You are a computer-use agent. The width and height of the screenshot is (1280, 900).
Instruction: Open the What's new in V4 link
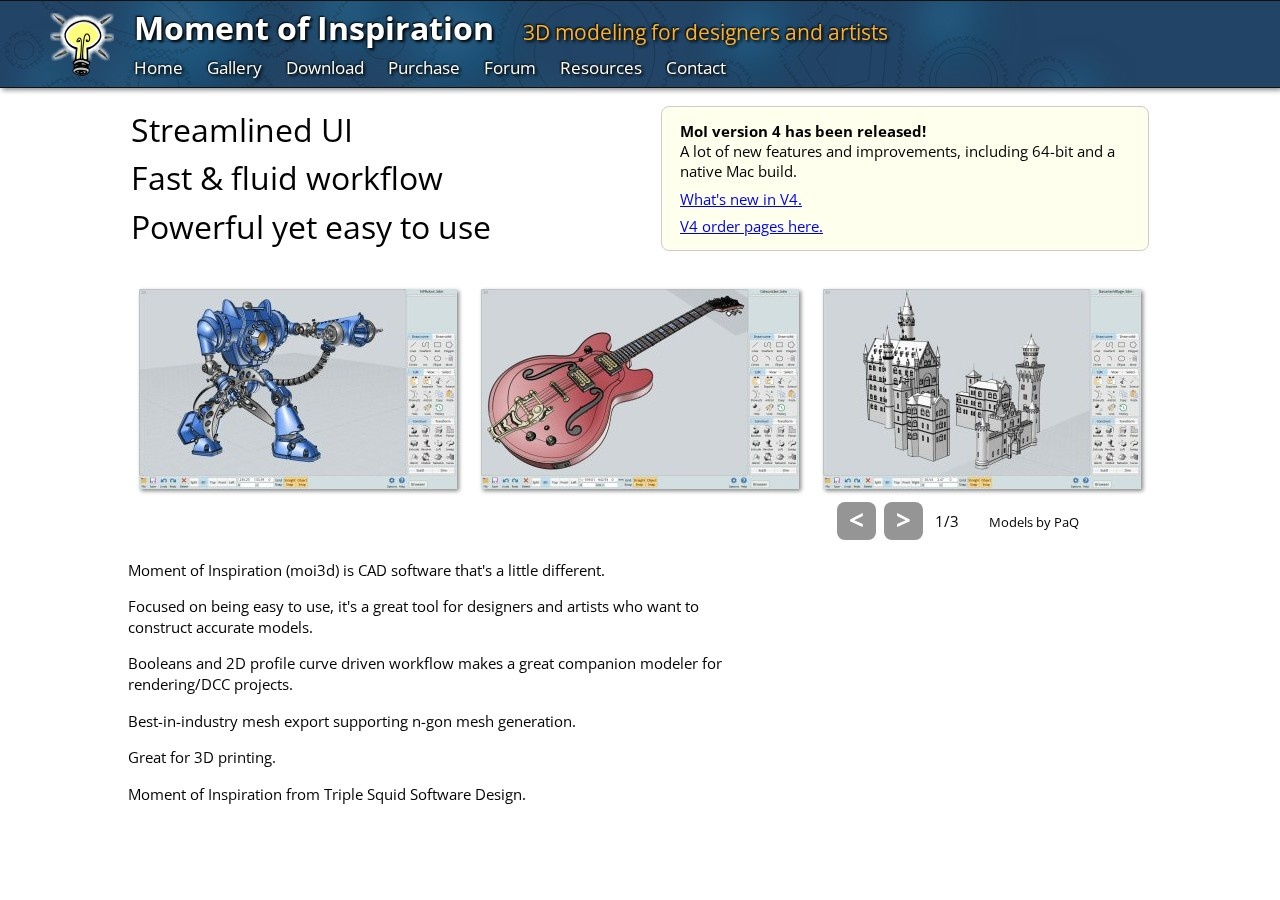[x=741, y=199]
